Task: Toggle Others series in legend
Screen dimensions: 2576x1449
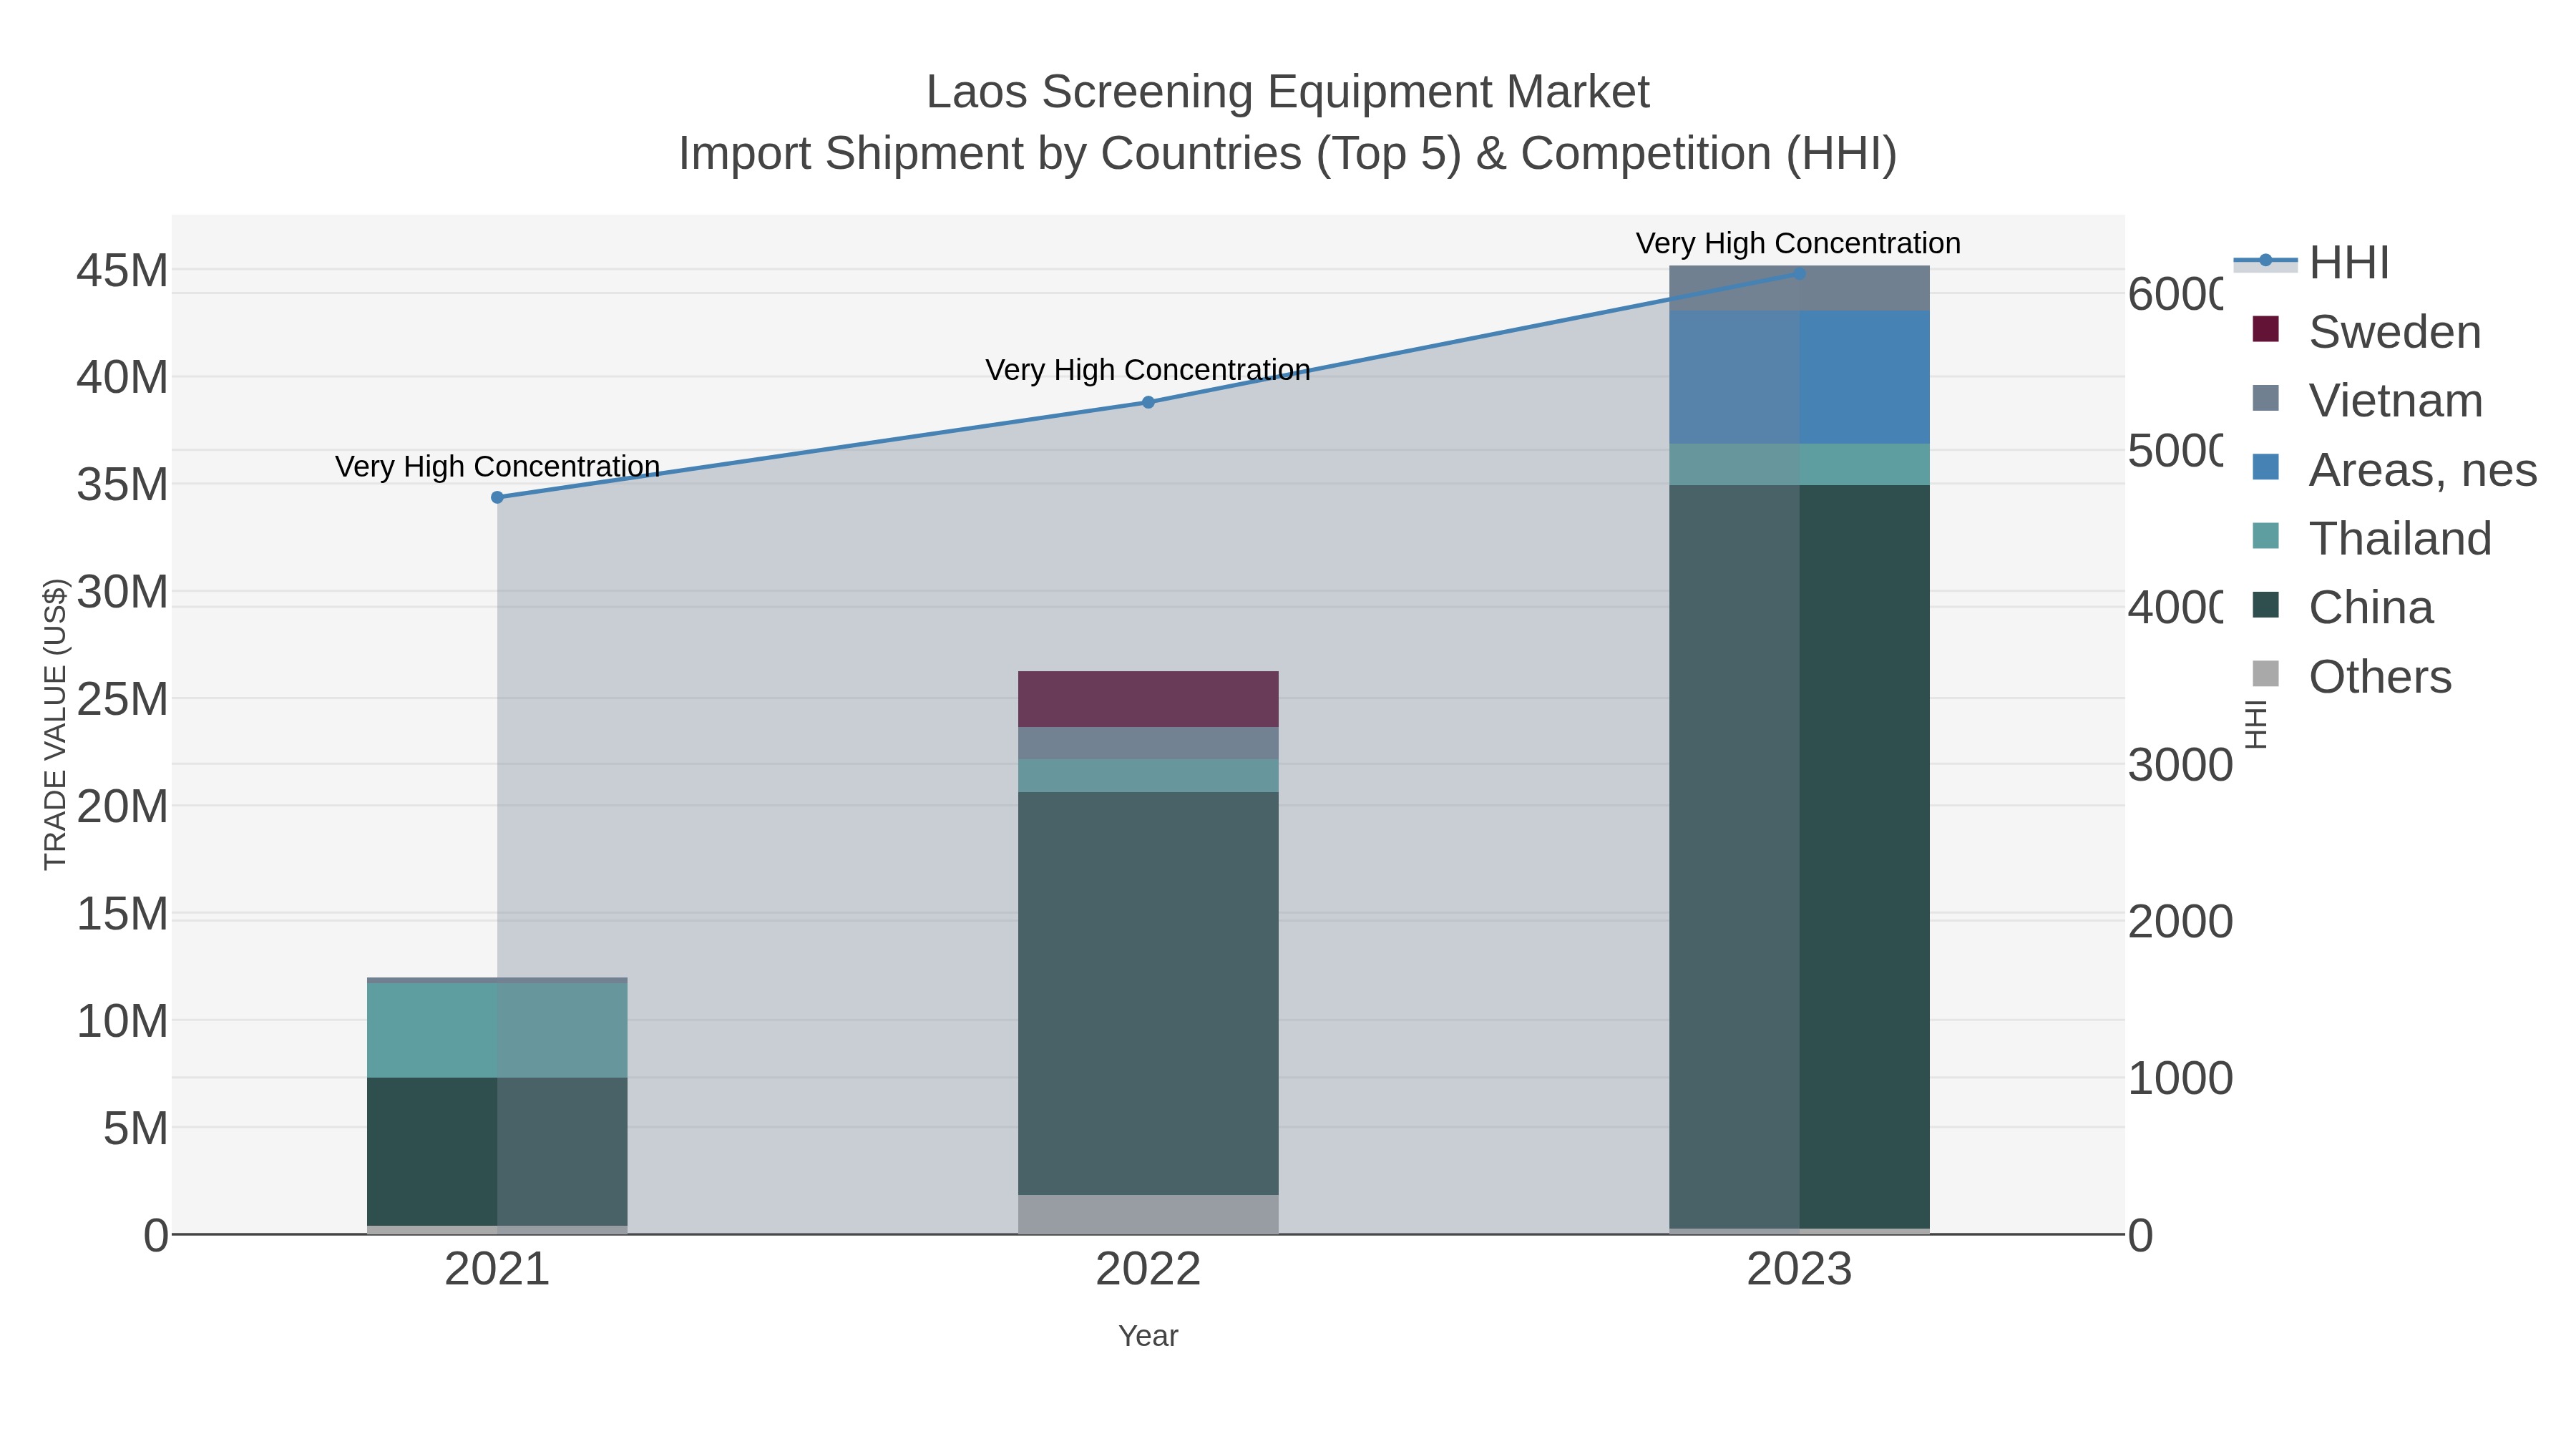Action: click(x=2351, y=676)
